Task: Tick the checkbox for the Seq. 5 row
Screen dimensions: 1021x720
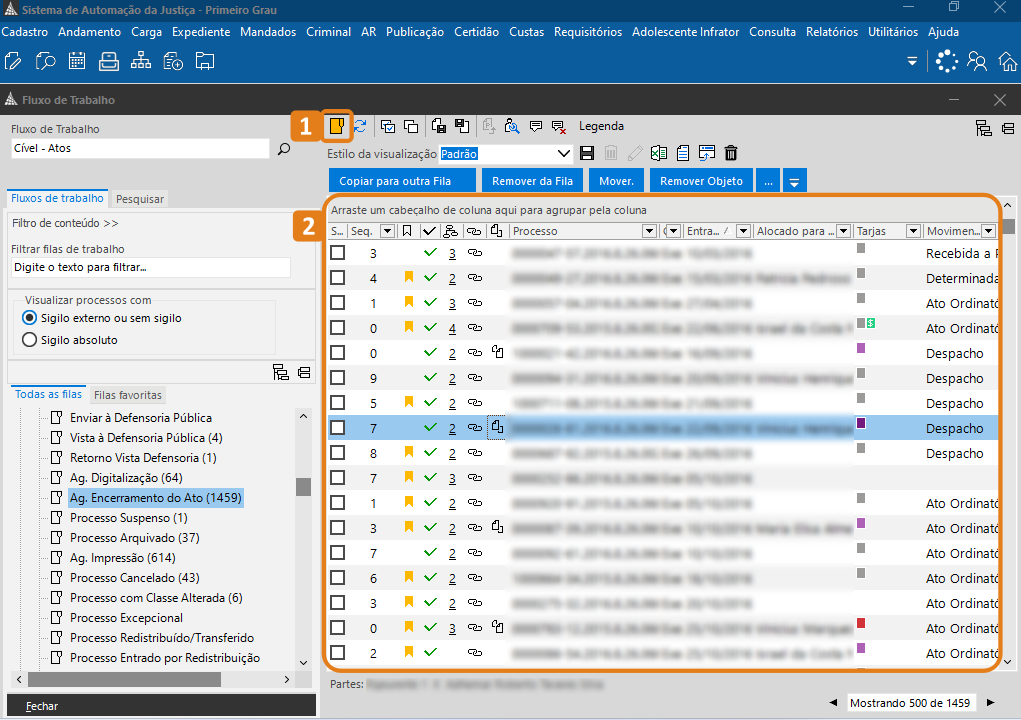Action: (x=337, y=403)
